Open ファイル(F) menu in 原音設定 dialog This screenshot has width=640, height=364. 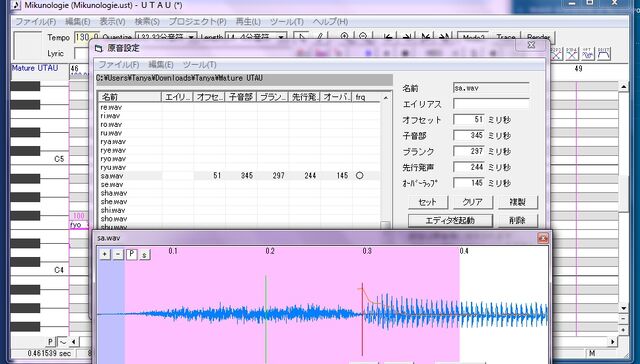119,64
